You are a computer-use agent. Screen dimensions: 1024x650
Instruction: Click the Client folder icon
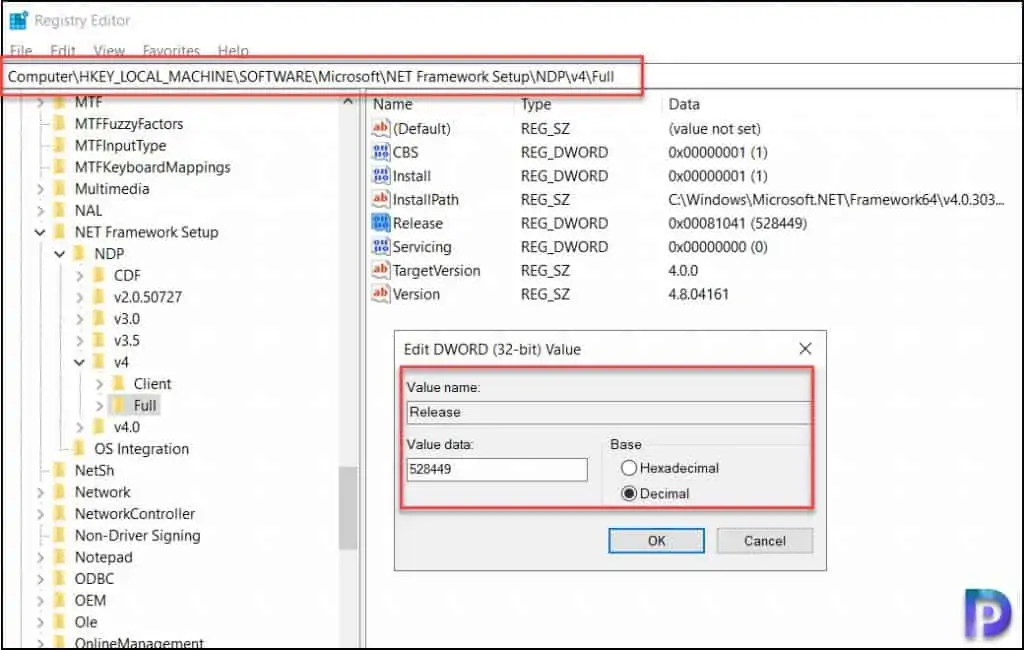click(119, 383)
